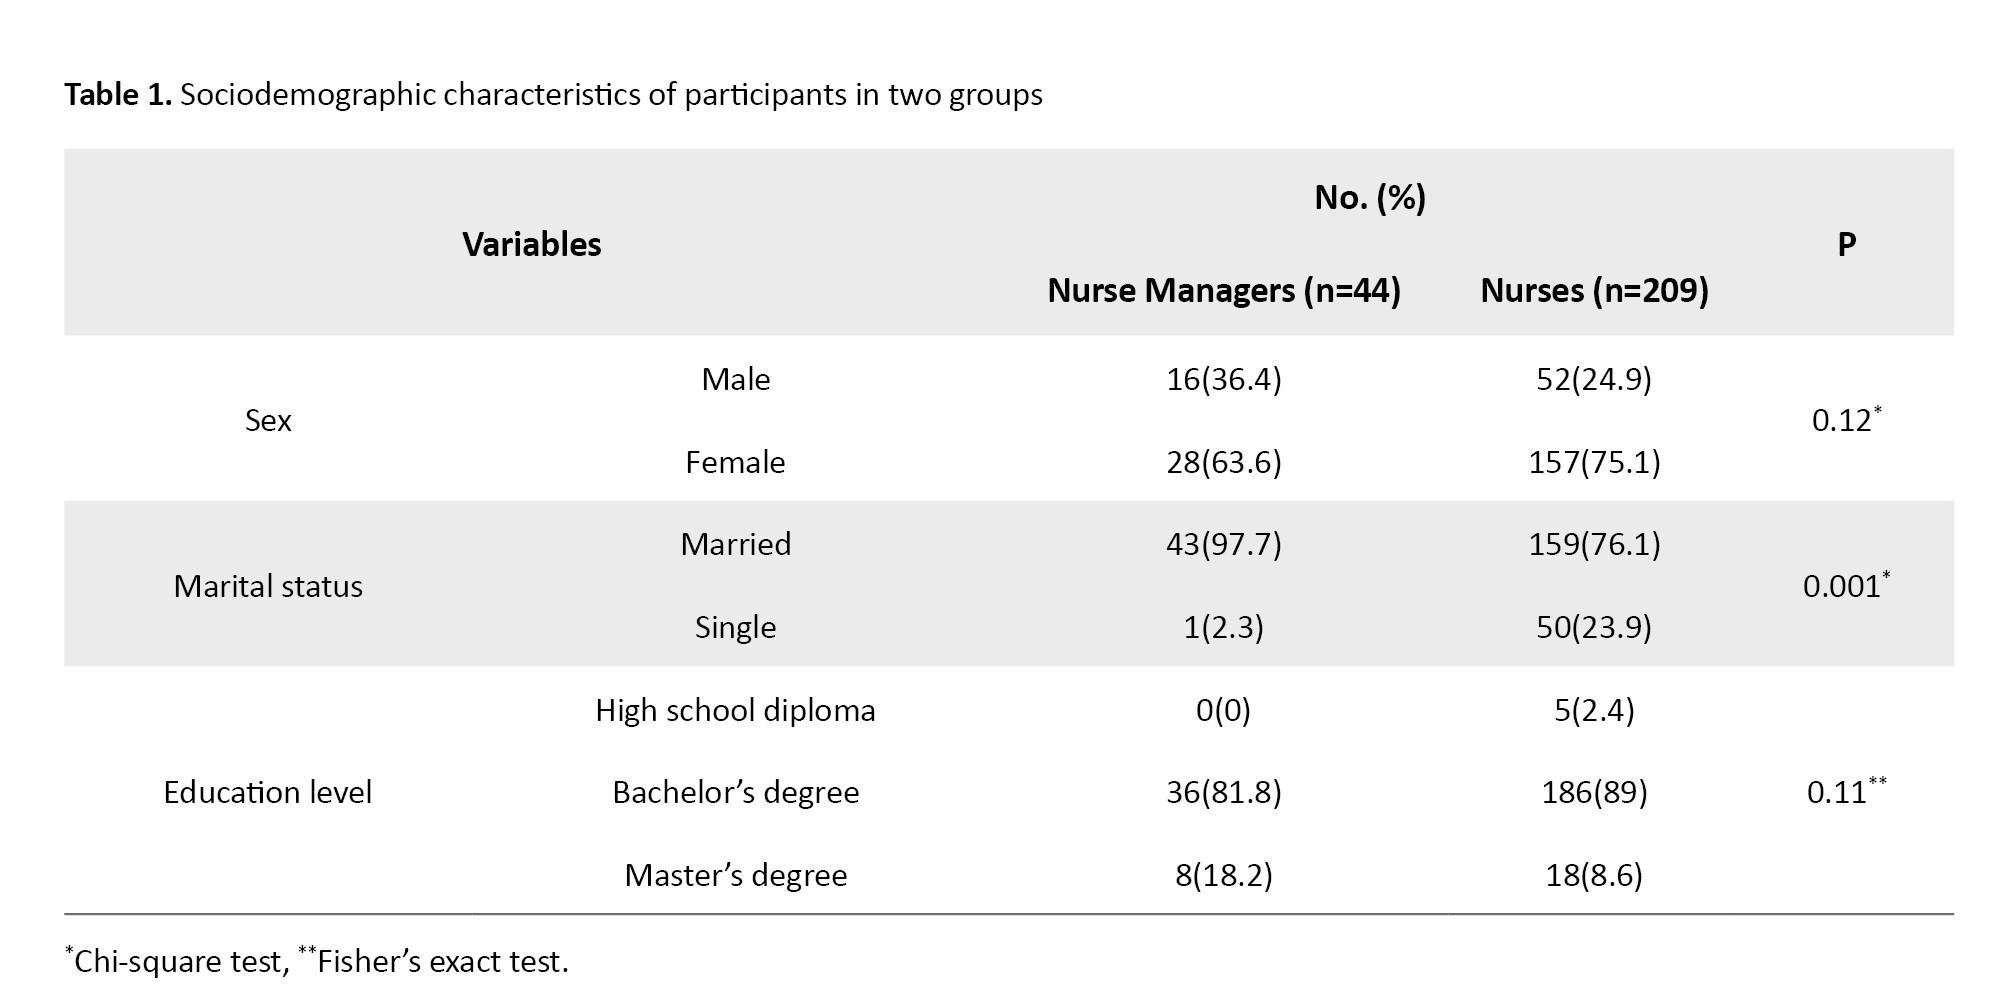Click the "Female" subcategory cell
The width and height of the screenshot is (1998, 1006).
point(735,462)
